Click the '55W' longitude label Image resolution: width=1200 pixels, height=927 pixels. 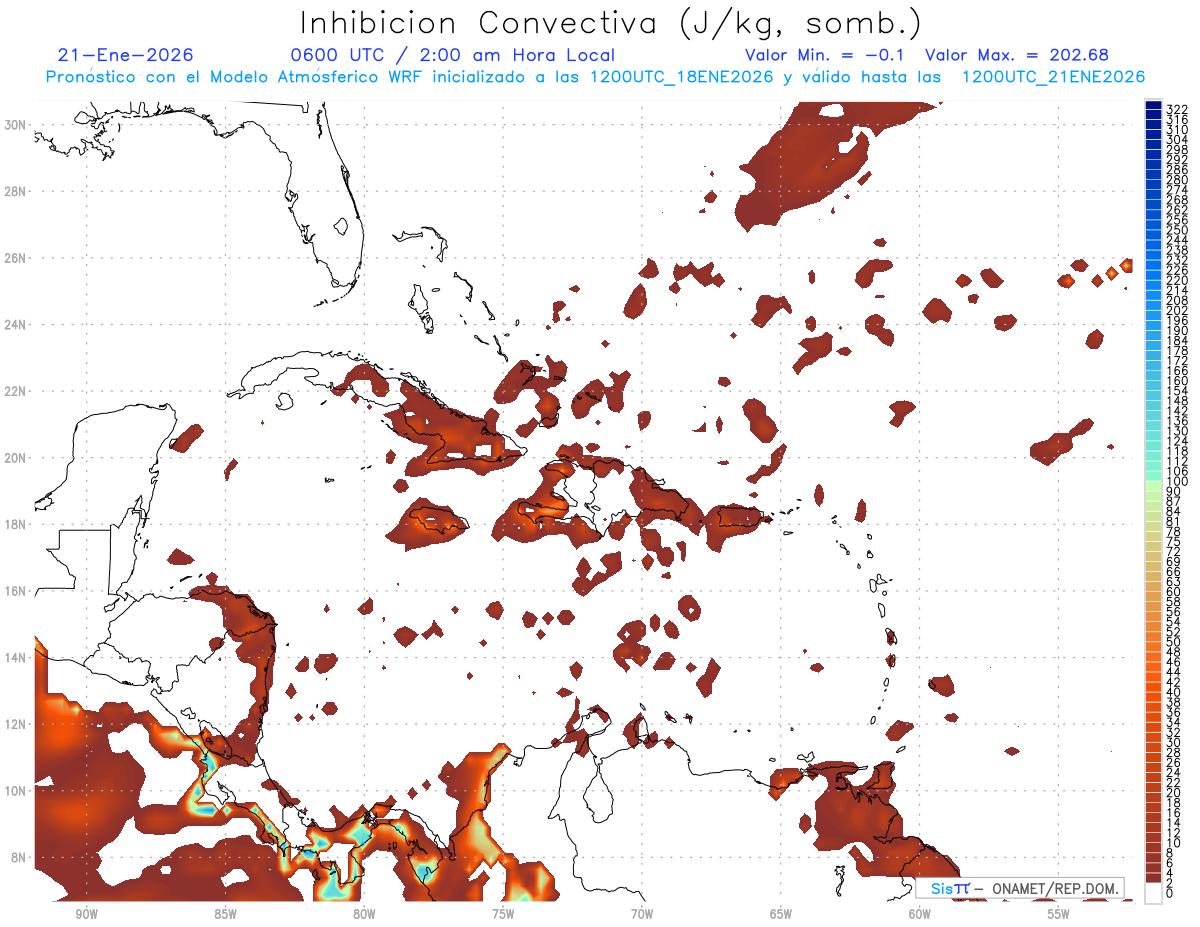(1058, 915)
